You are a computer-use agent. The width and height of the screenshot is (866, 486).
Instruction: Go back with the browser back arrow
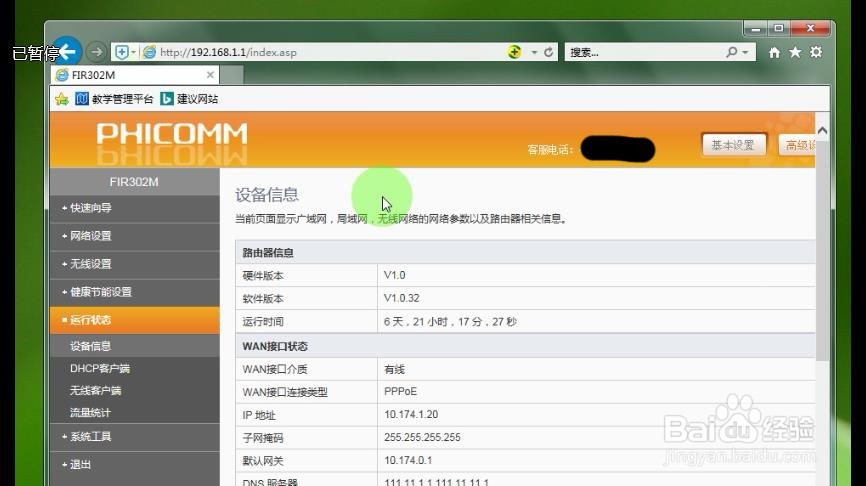pyautogui.click(x=67, y=52)
